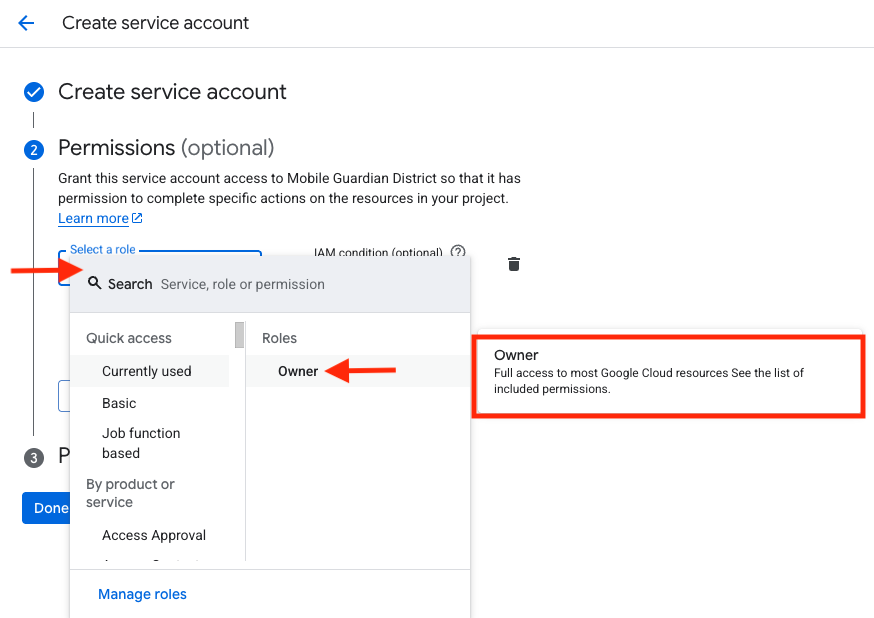Choose Job function based category
The image size is (874, 618).
tap(141, 443)
